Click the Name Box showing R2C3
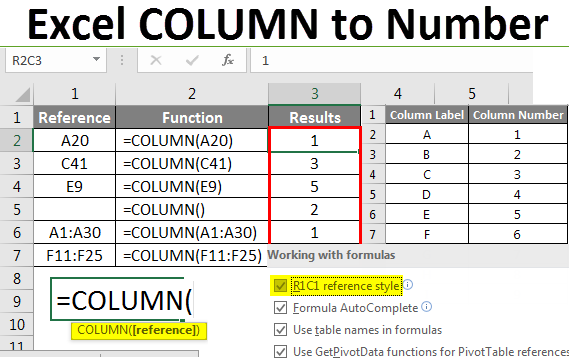This screenshot has width=569, height=362. pos(56,60)
